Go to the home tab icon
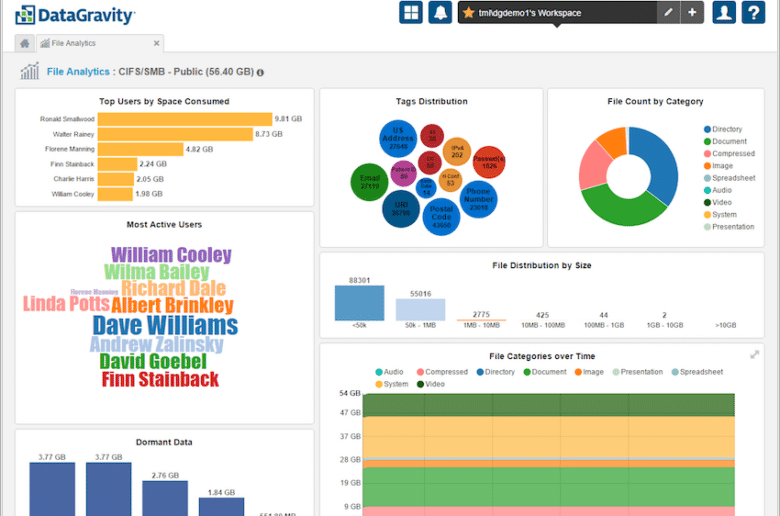Viewport: 780px width, 516px height. [24, 43]
